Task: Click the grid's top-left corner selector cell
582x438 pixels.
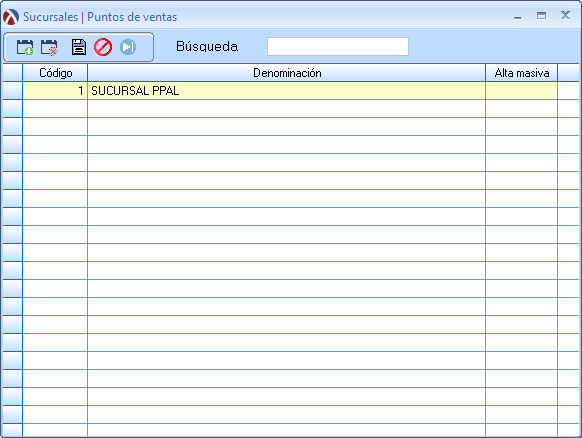Action: pos(12,73)
